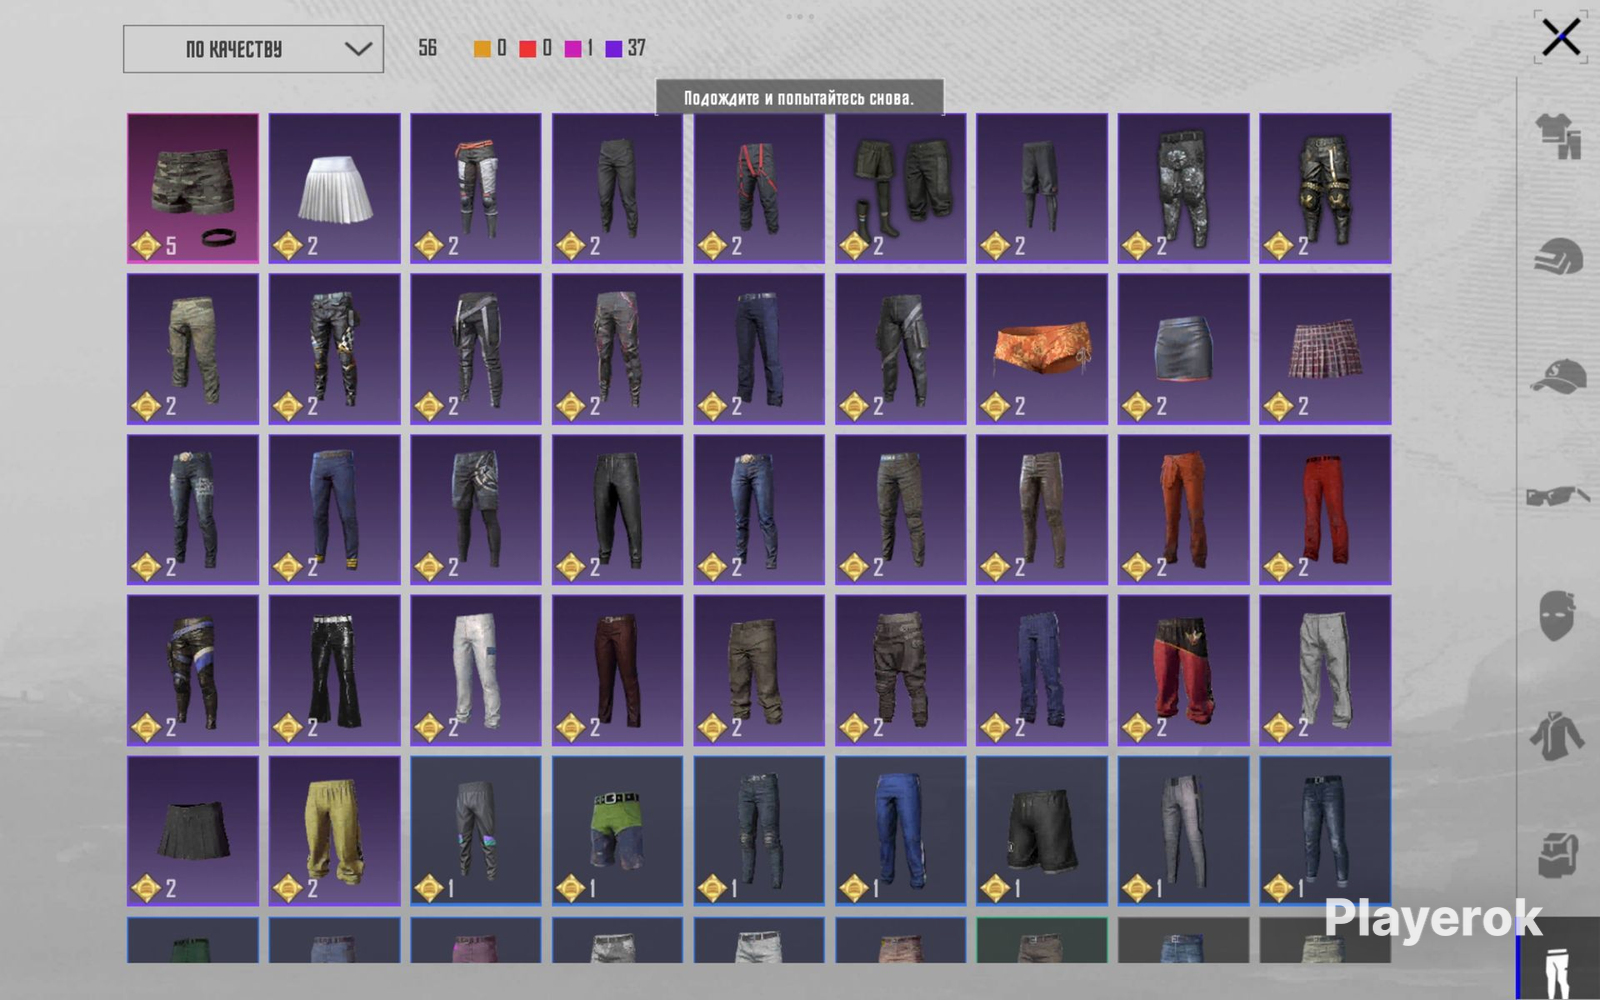
Task: Dismiss the "Подождите и попытайтесь снова" message
Action: click(799, 98)
